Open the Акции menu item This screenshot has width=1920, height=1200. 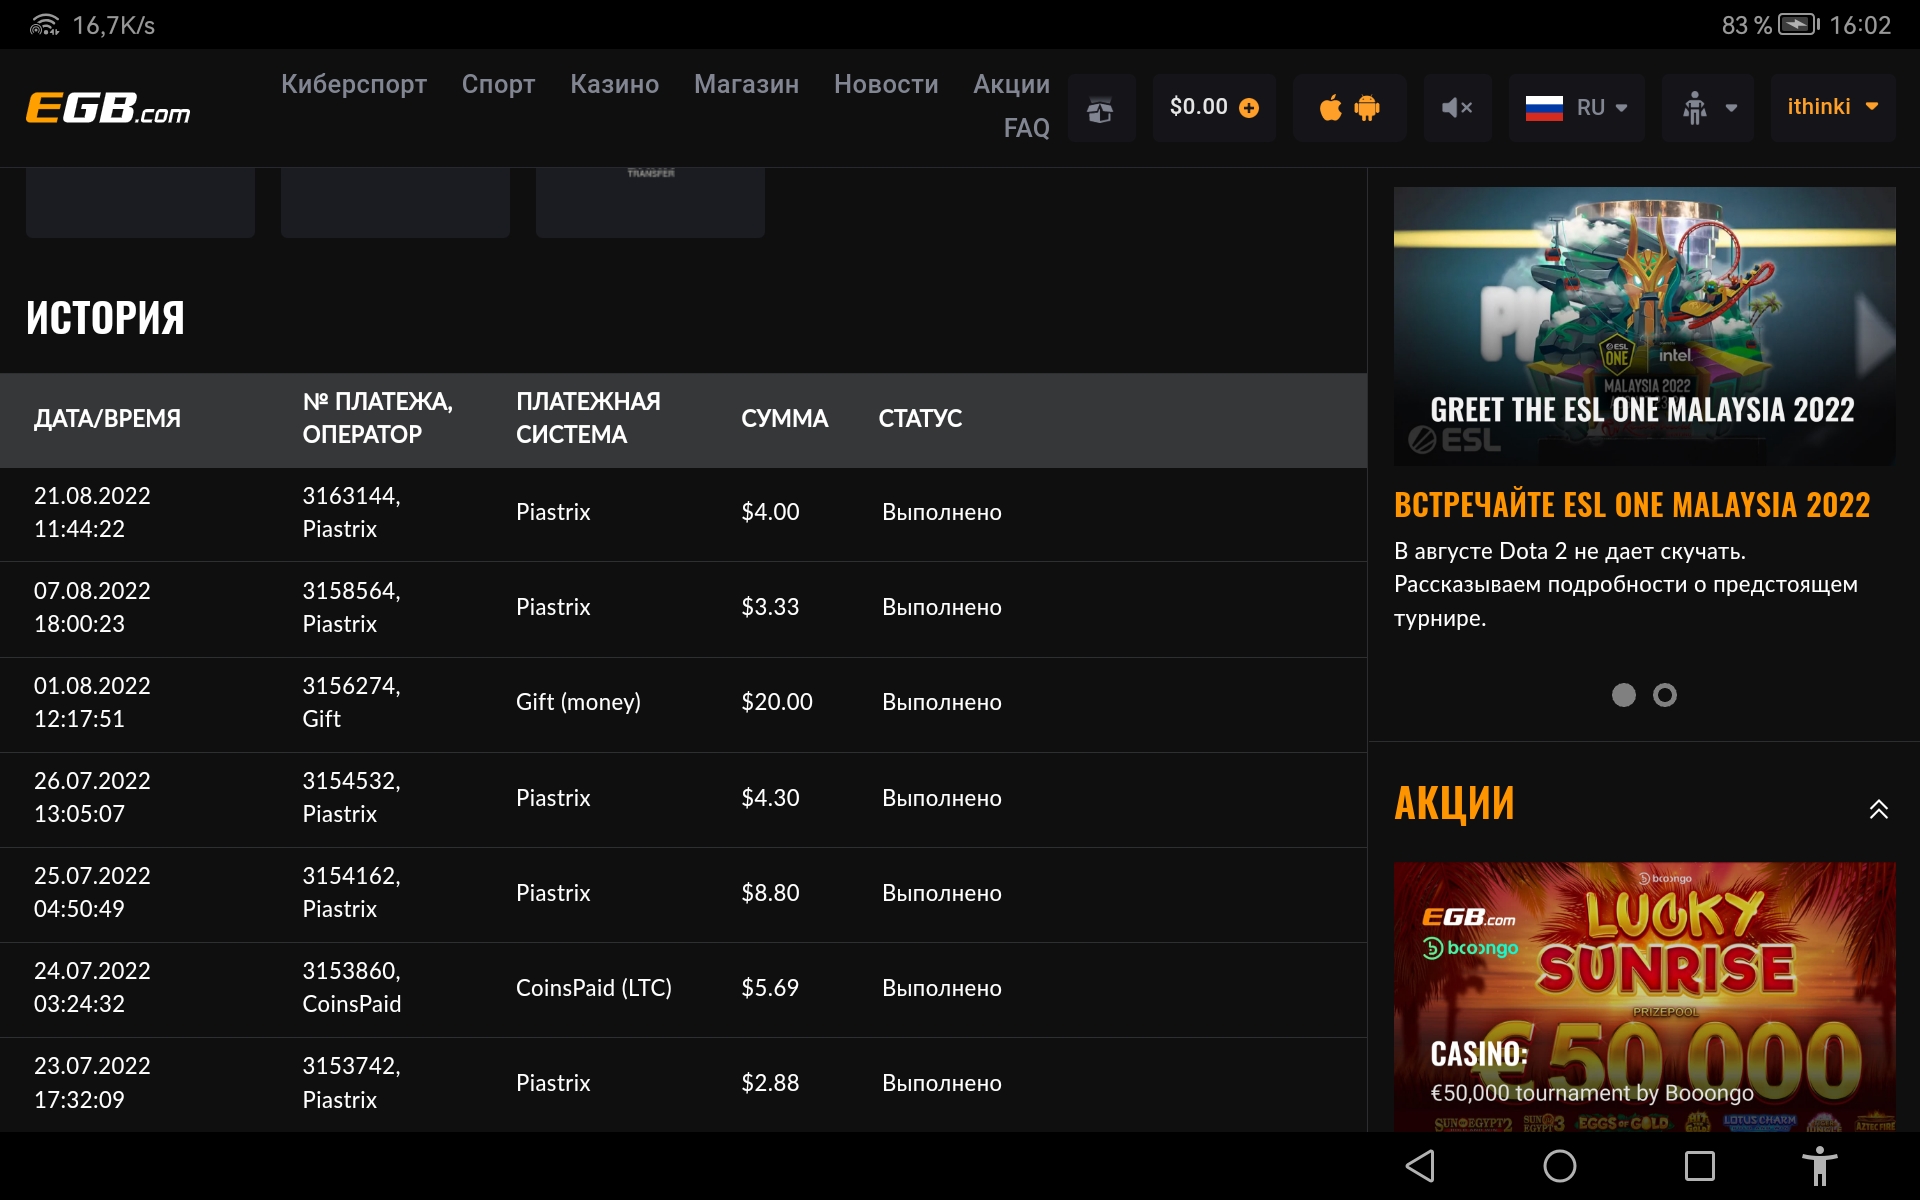[1011, 84]
